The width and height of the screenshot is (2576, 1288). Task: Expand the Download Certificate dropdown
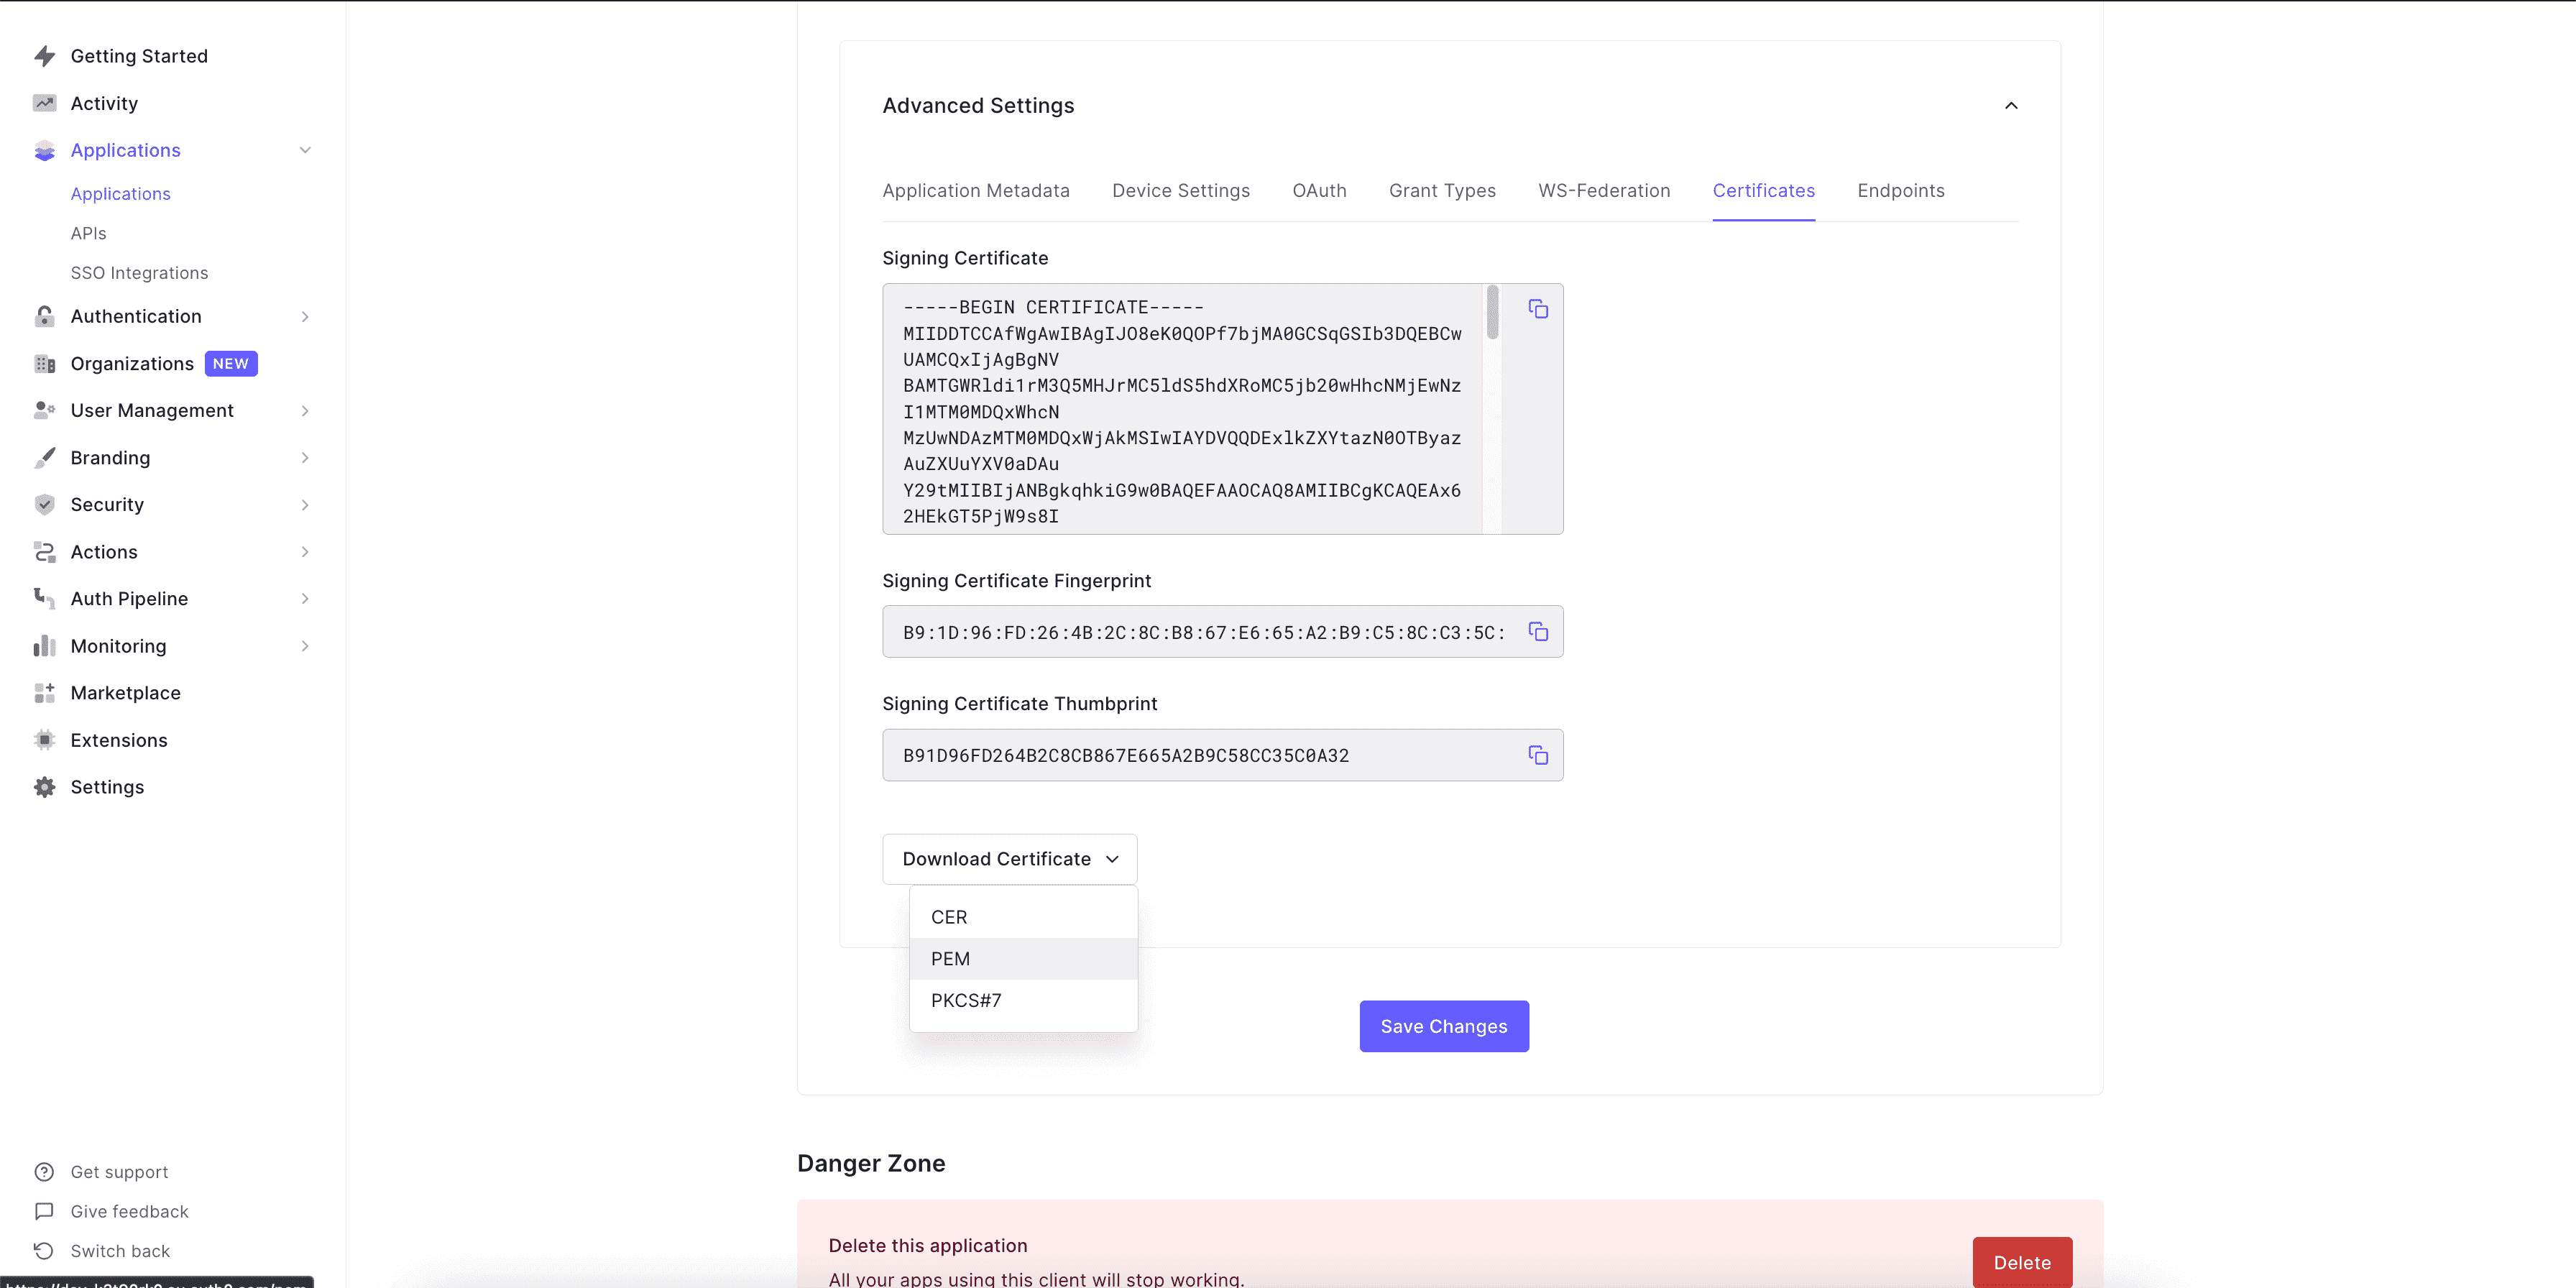(1007, 857)
